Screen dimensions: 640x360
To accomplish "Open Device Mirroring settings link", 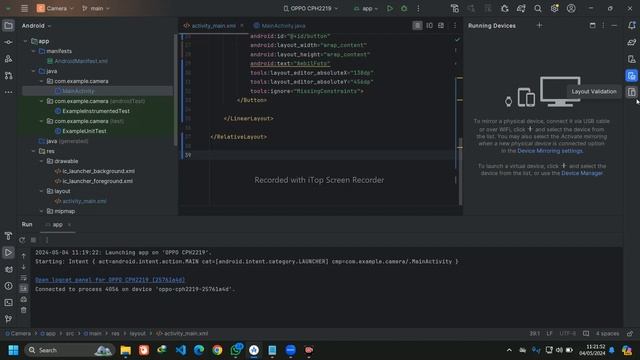I will click(550, 151).
